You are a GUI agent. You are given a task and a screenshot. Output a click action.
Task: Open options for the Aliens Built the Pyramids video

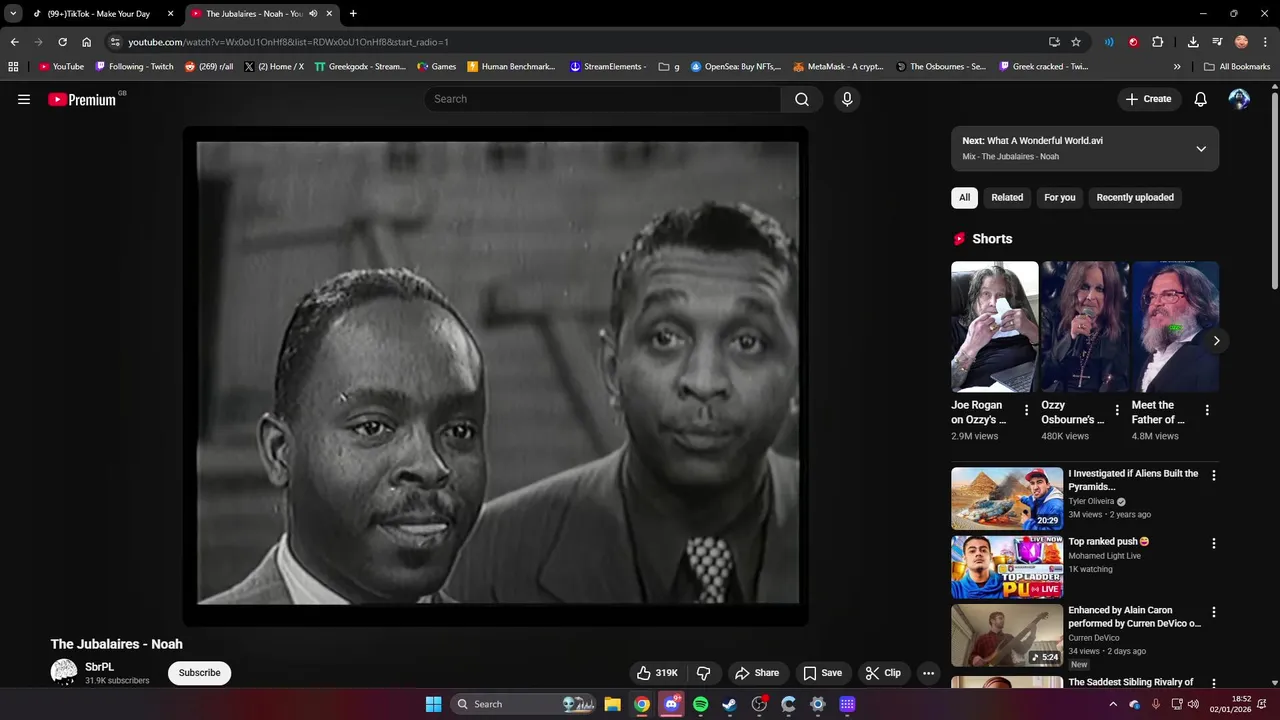(1214, 476)
